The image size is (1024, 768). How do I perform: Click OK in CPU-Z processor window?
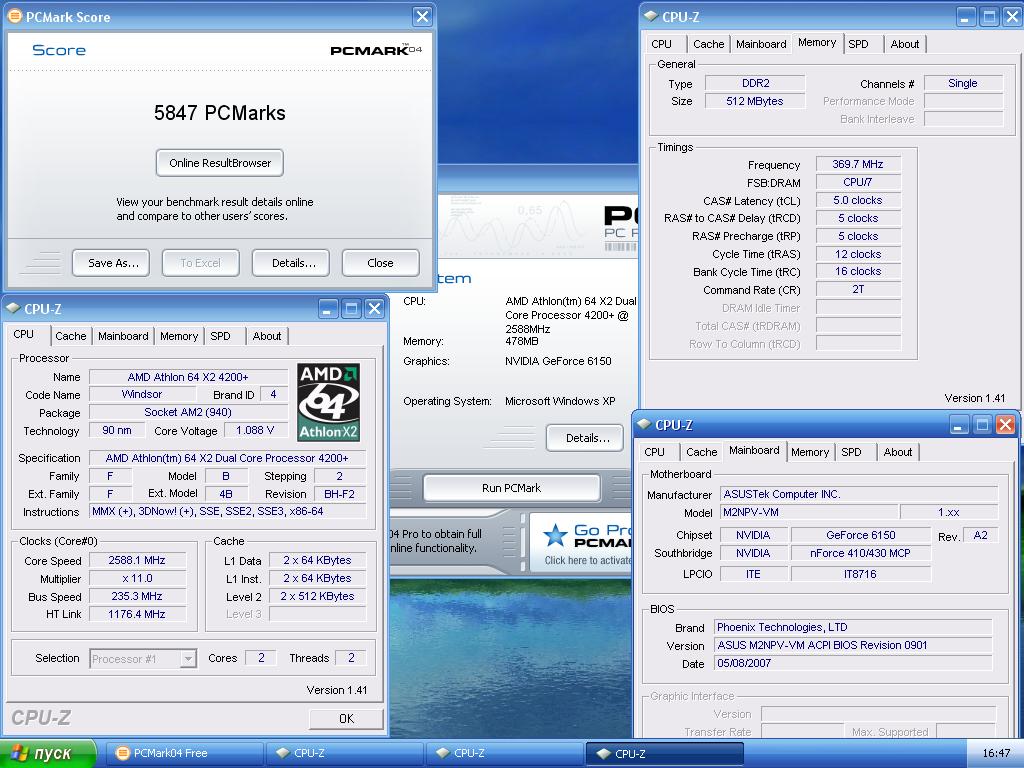pos(346,718)
